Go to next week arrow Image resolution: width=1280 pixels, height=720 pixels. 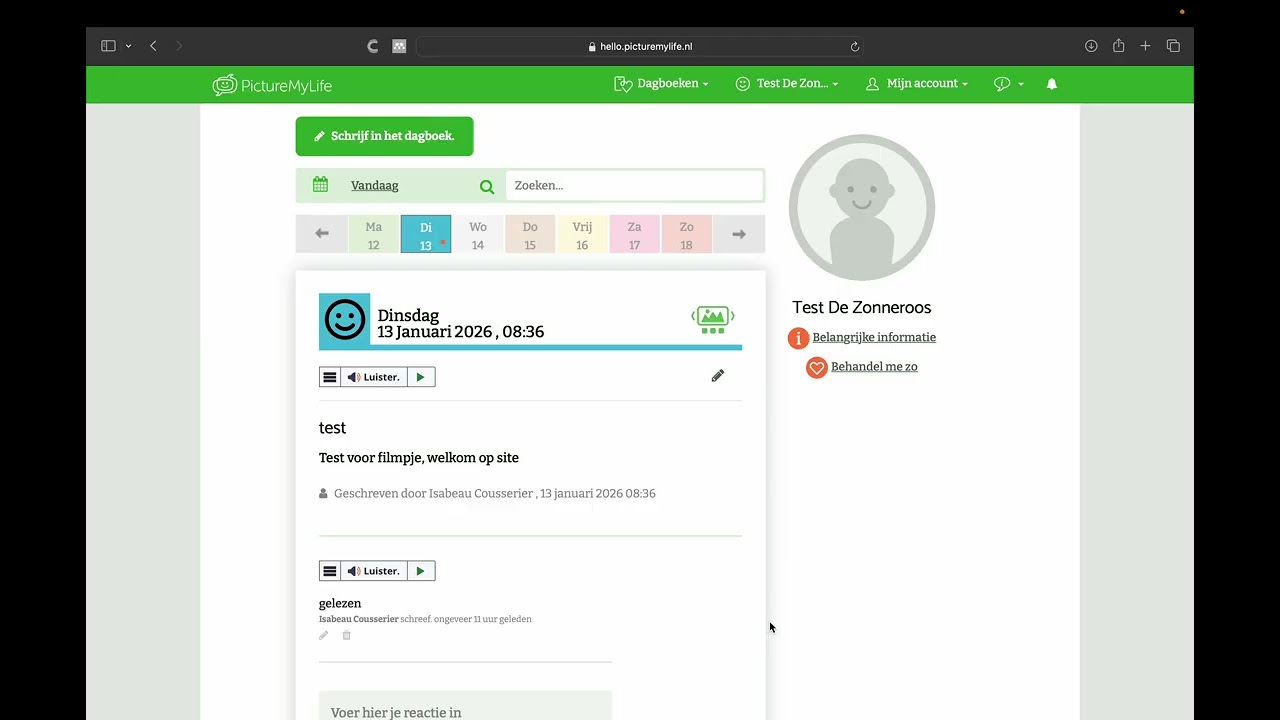click(739, 234)
